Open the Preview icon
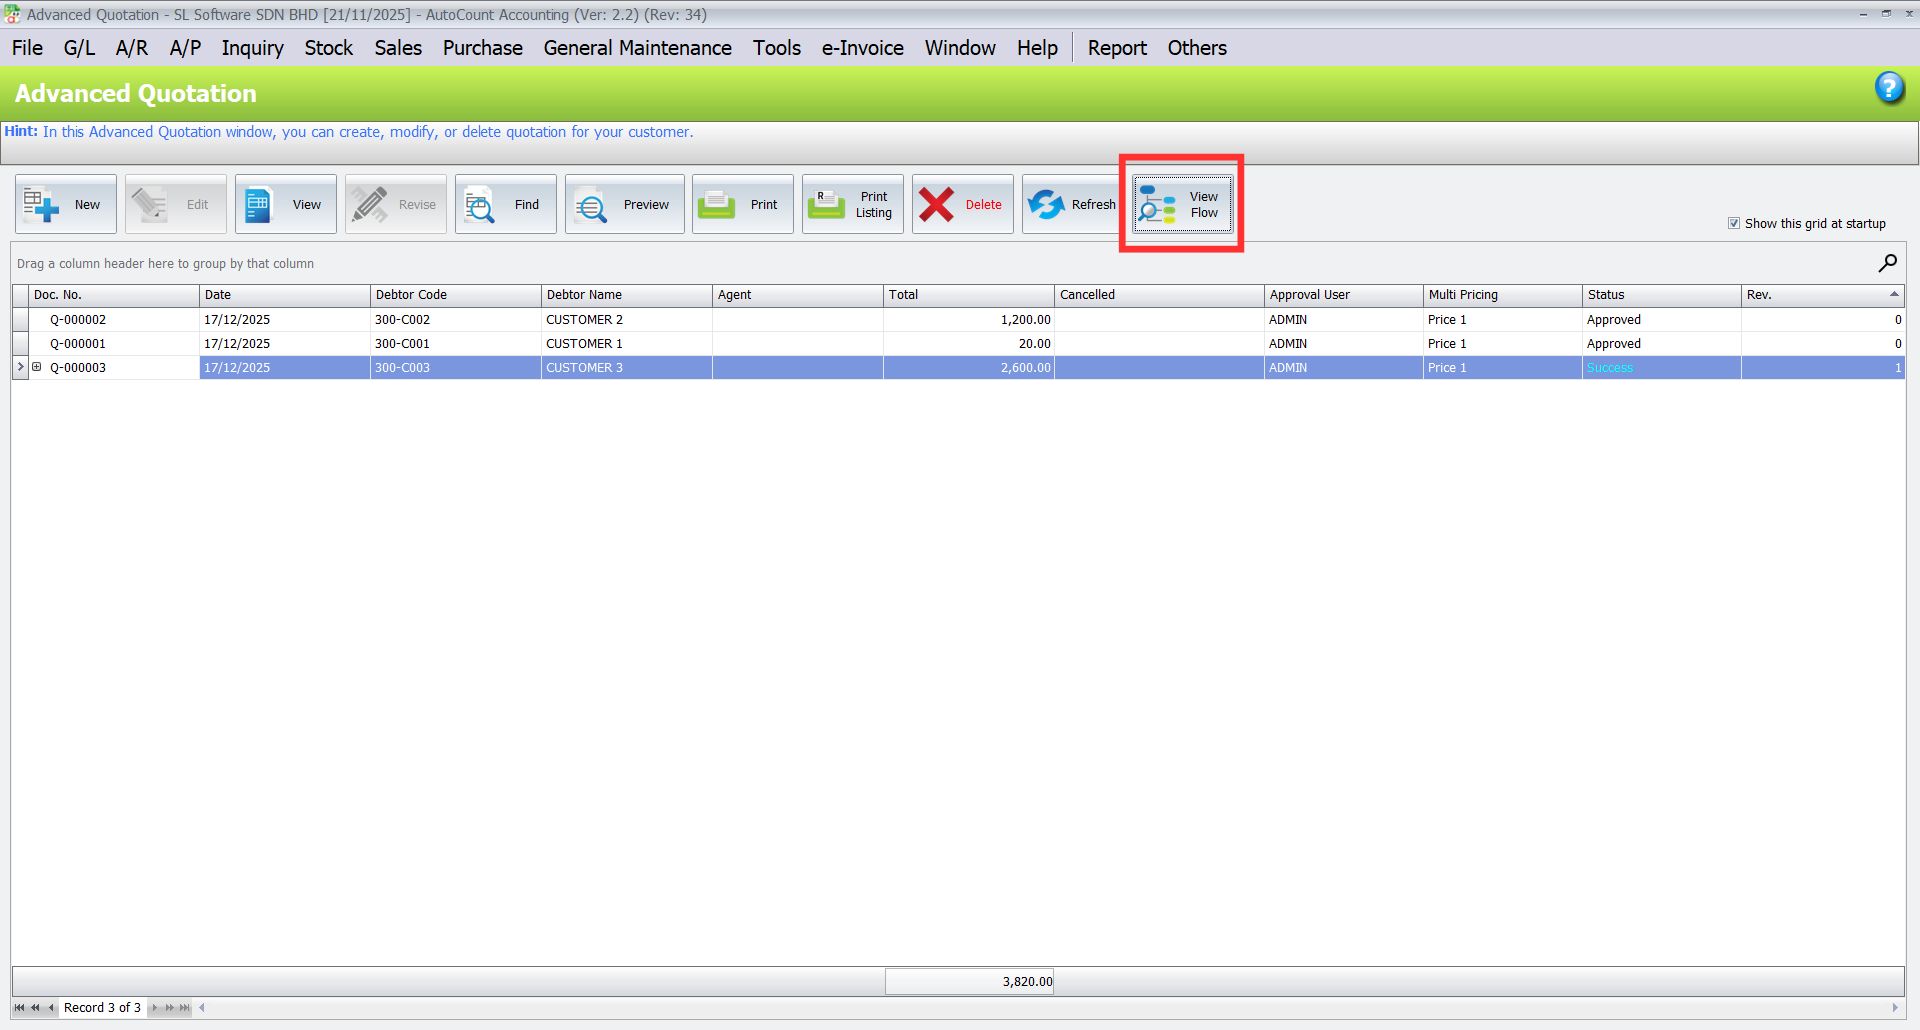The height and width of the screenshot is (1030, 1920). (592, 203)
